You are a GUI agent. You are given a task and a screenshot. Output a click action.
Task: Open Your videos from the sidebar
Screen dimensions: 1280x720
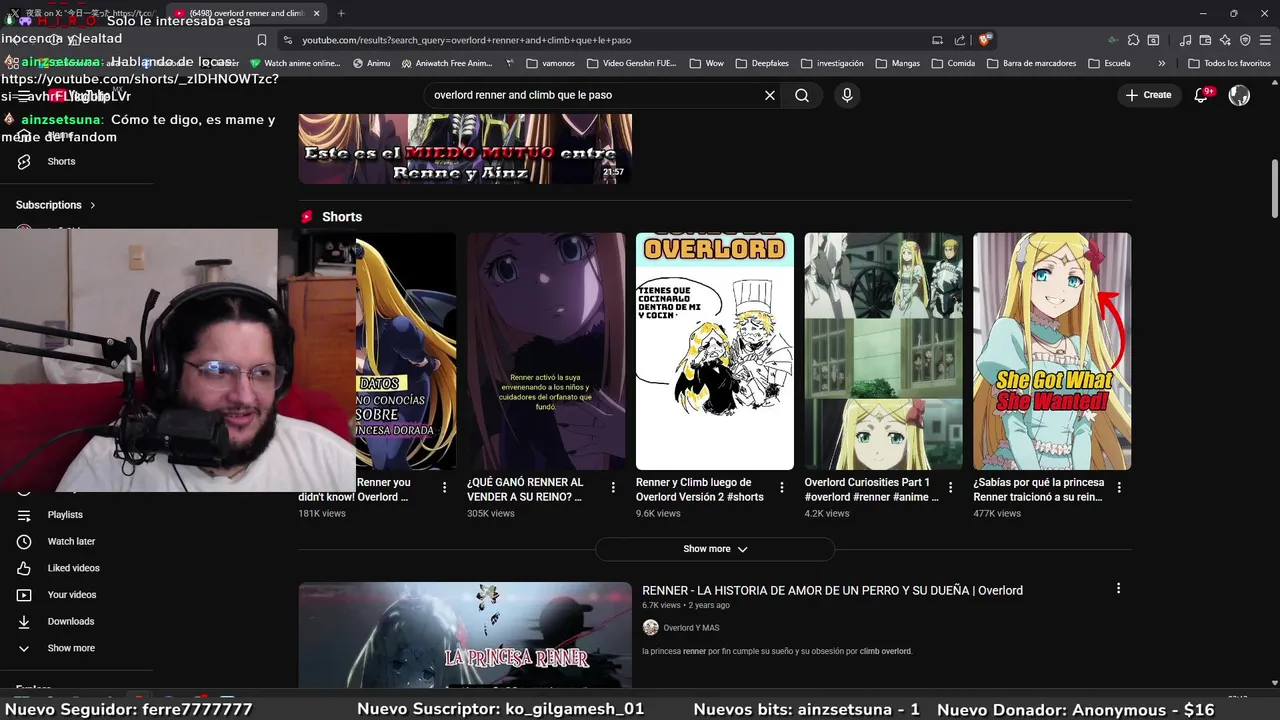72,595
